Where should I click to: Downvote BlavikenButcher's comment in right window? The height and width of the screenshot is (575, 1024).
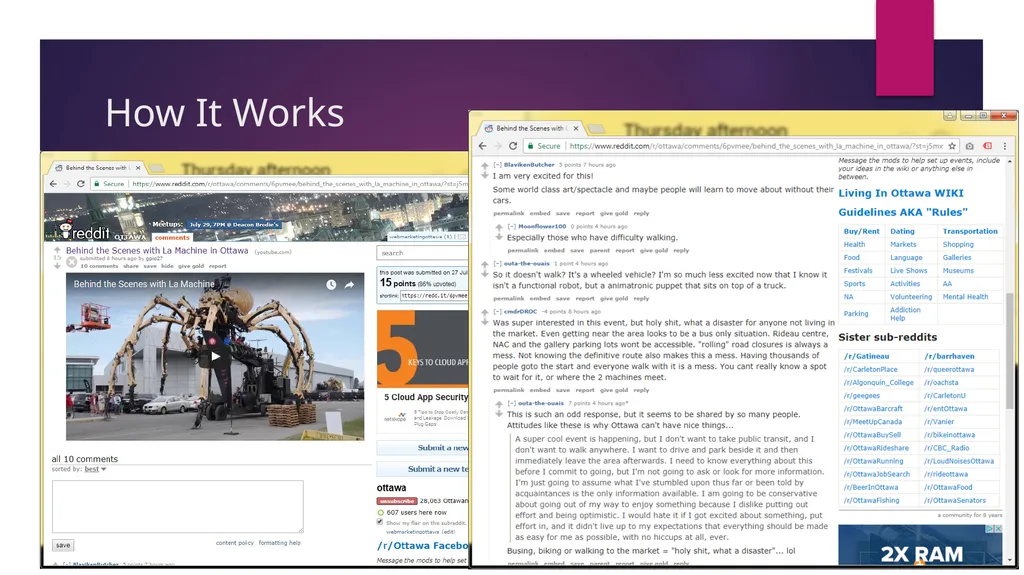pyautogui.click(x=485, y=175)
